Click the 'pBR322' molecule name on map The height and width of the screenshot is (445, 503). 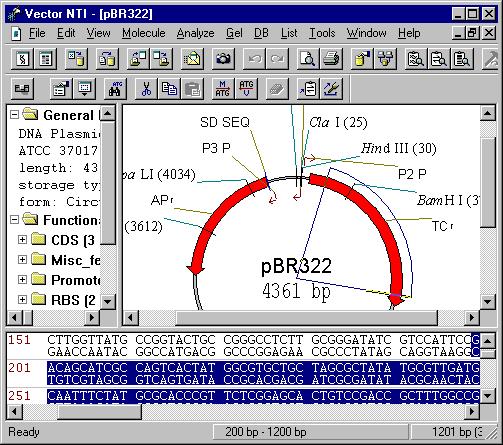click(x=296, y=266)
